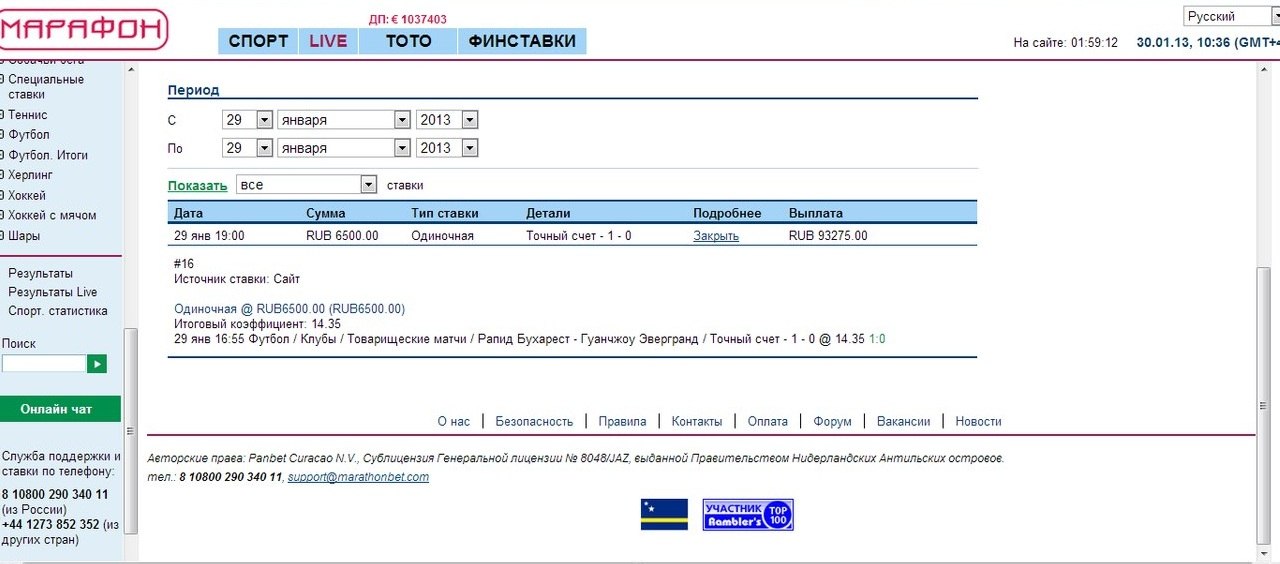Click the Детали column header
Screen dimensions: 1280x564
(548, 213)
